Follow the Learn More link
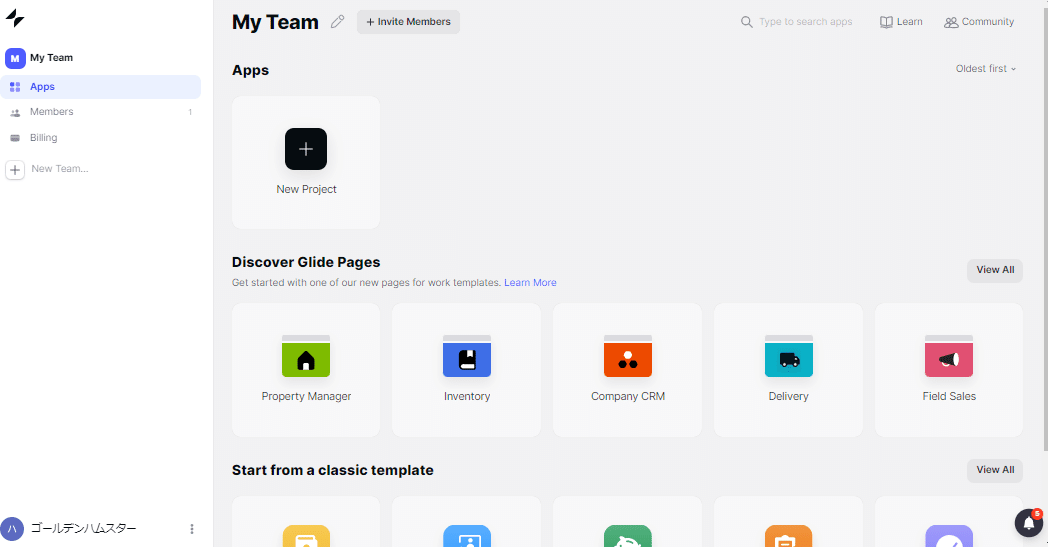Screen dimensions: 1048x547 [x=530, y=282]
